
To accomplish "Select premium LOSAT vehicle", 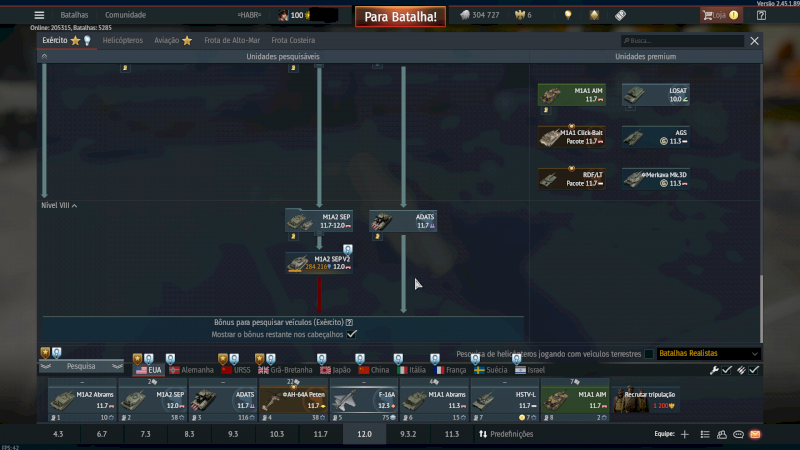I will [x=656, y=95].
